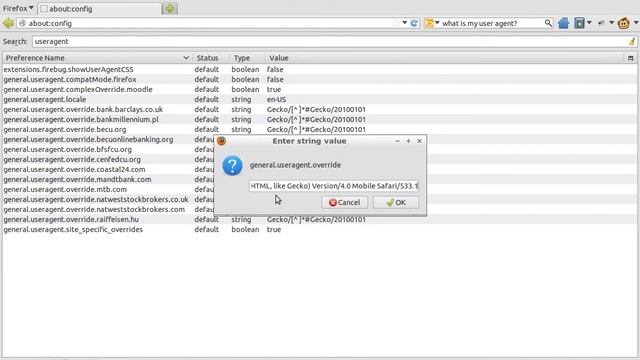This screenshot has height=360, width=640.
Task: Select general.useragent.override.bank.barclays.co.uk row
Action: tap(320, 109)
